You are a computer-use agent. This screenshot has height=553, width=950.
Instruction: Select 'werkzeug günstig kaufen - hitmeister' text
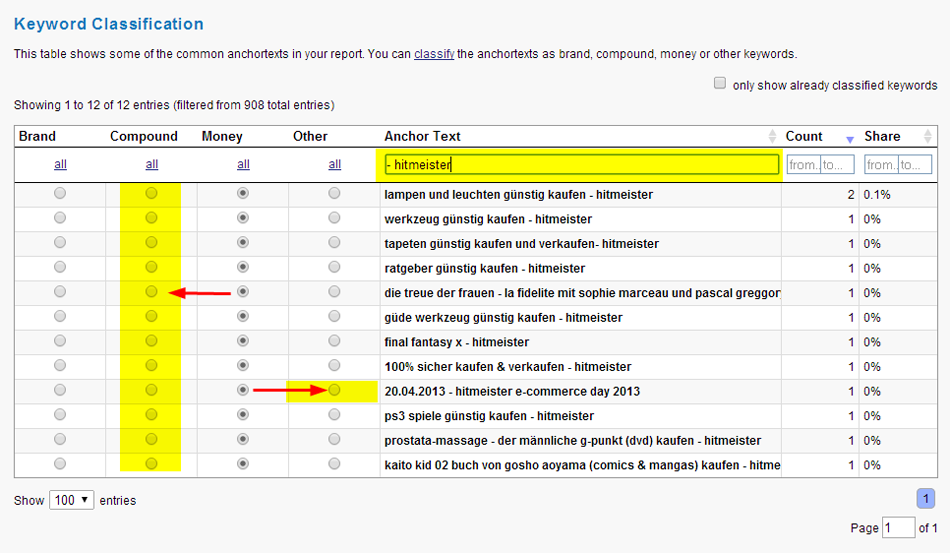[x=488, y=219]
